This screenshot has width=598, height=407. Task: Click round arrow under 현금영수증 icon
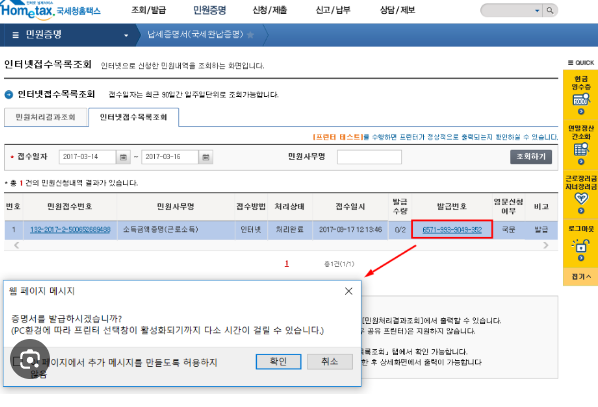click(x=581, y=112)
